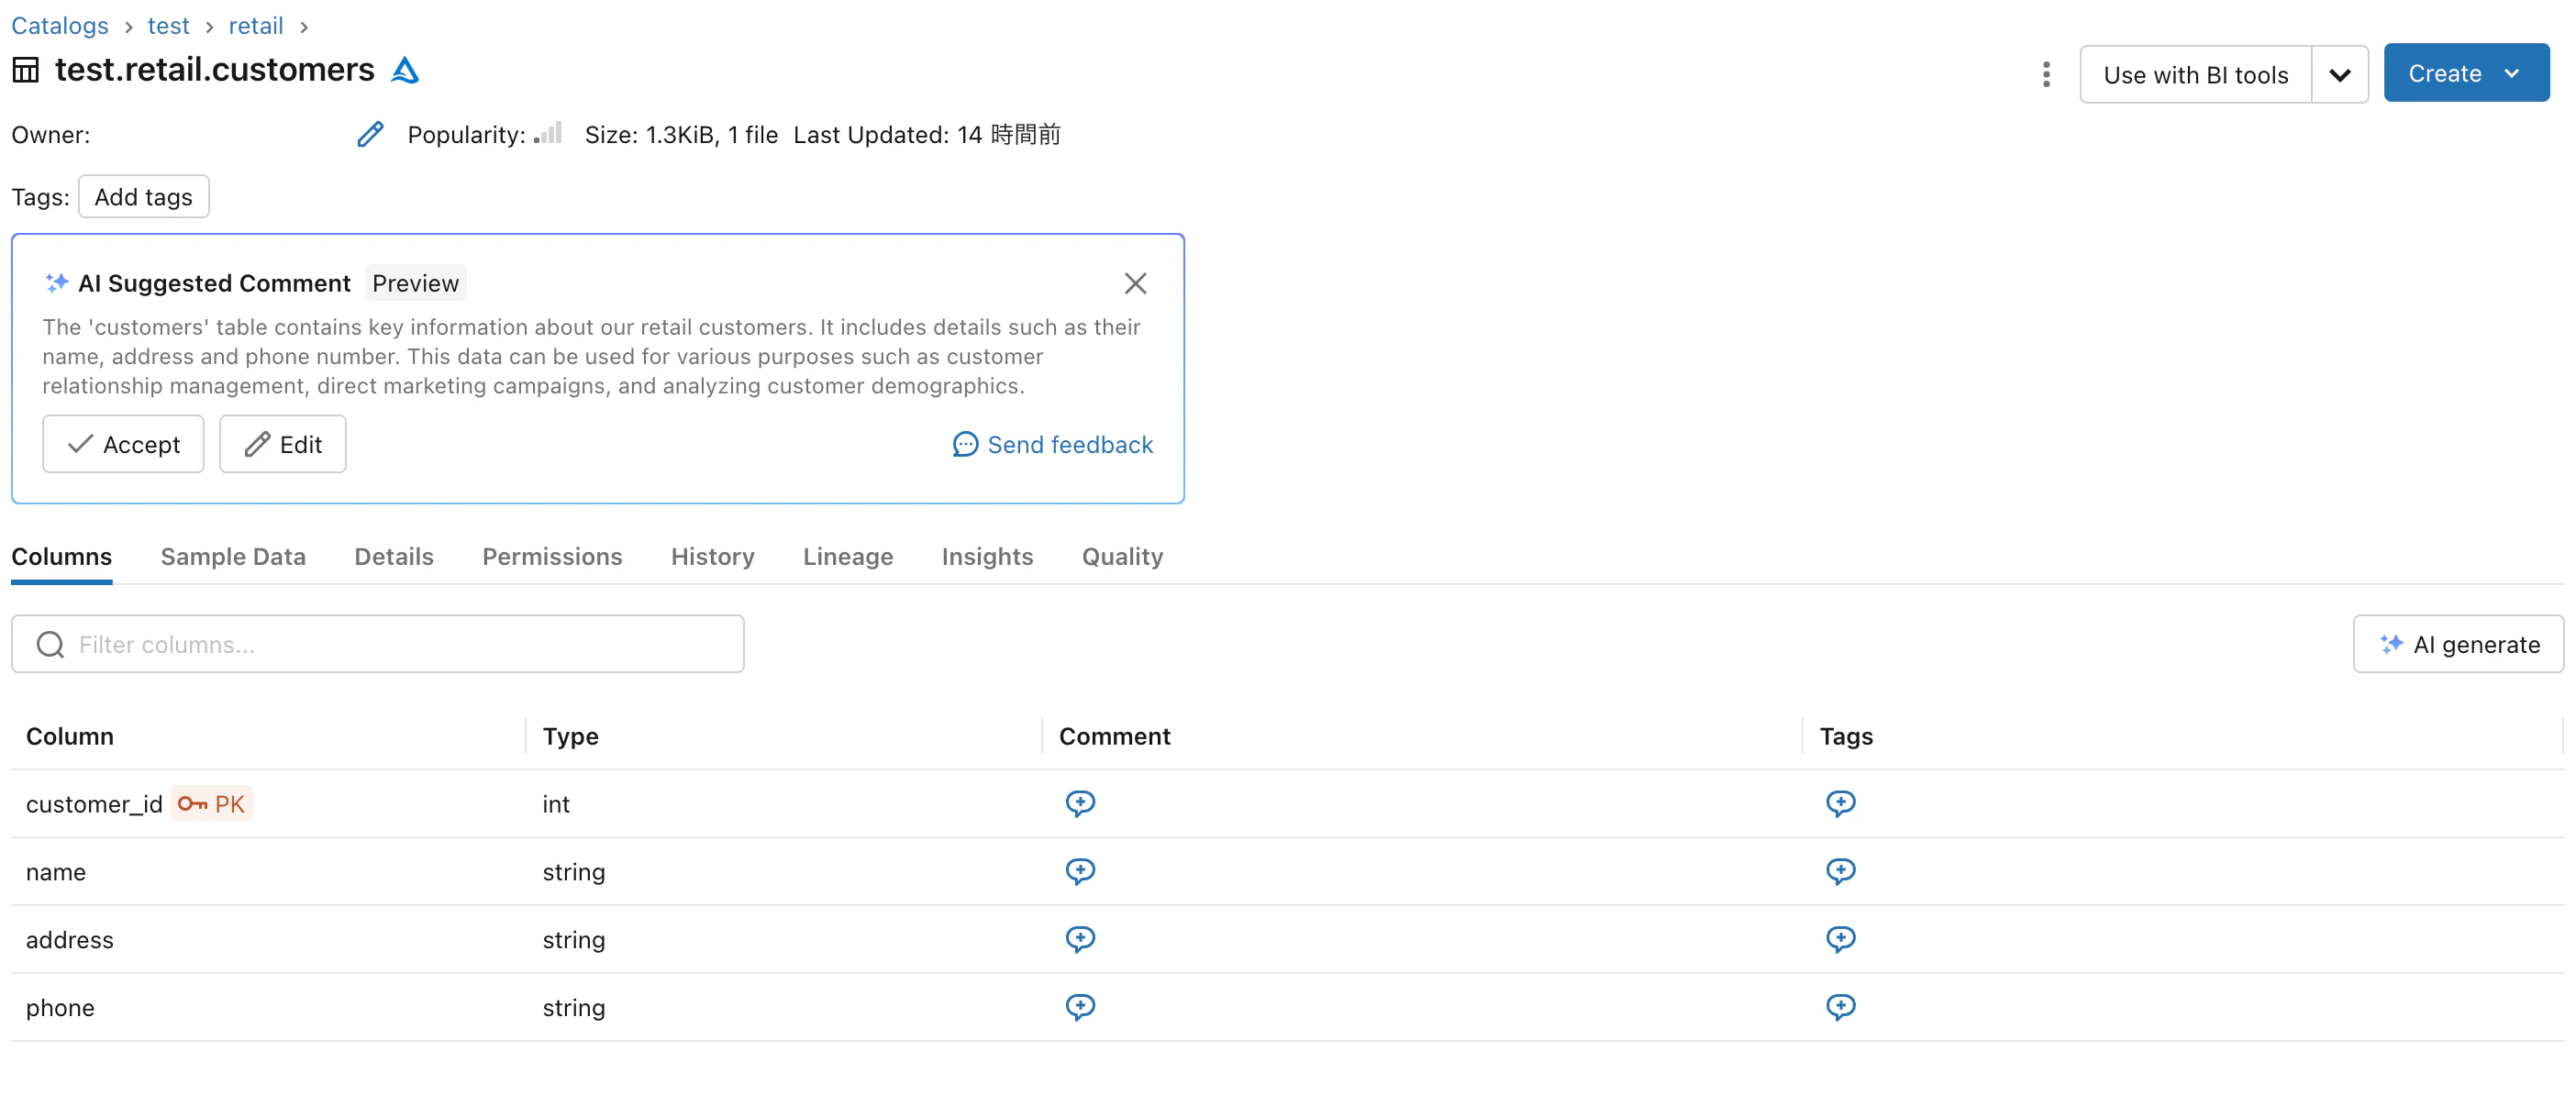Open the Create dropdown button

click(2465, 73)
